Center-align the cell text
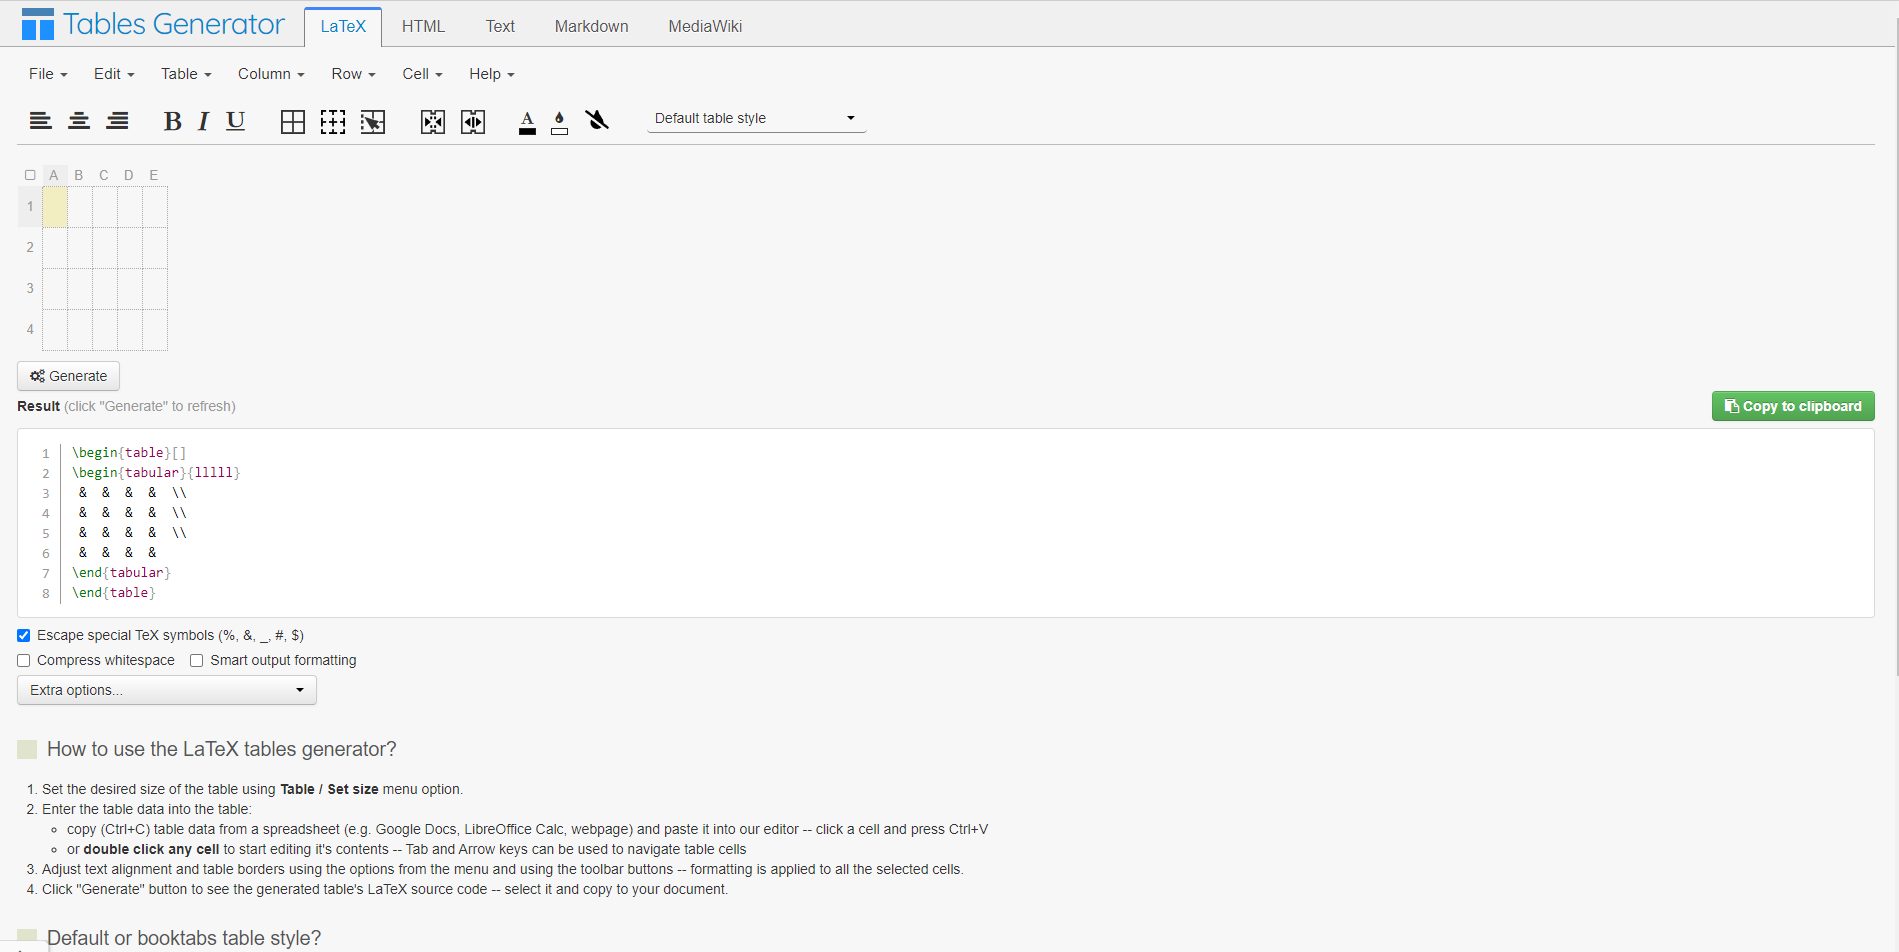1899x952 pixels. [x=79, y=121]
